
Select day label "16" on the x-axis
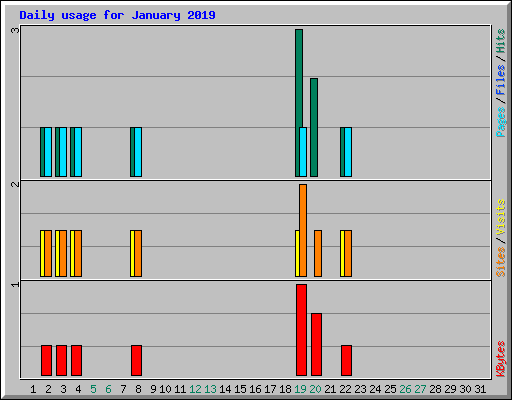pos(255,389)
